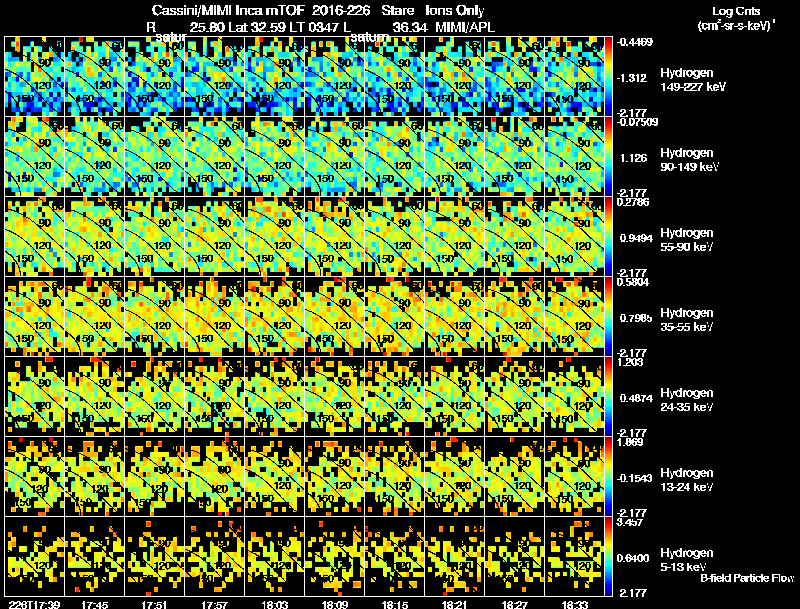Click the color bar beside Hydrogen 35-55 keV
The image size is (800, 609).
point(608,316)
